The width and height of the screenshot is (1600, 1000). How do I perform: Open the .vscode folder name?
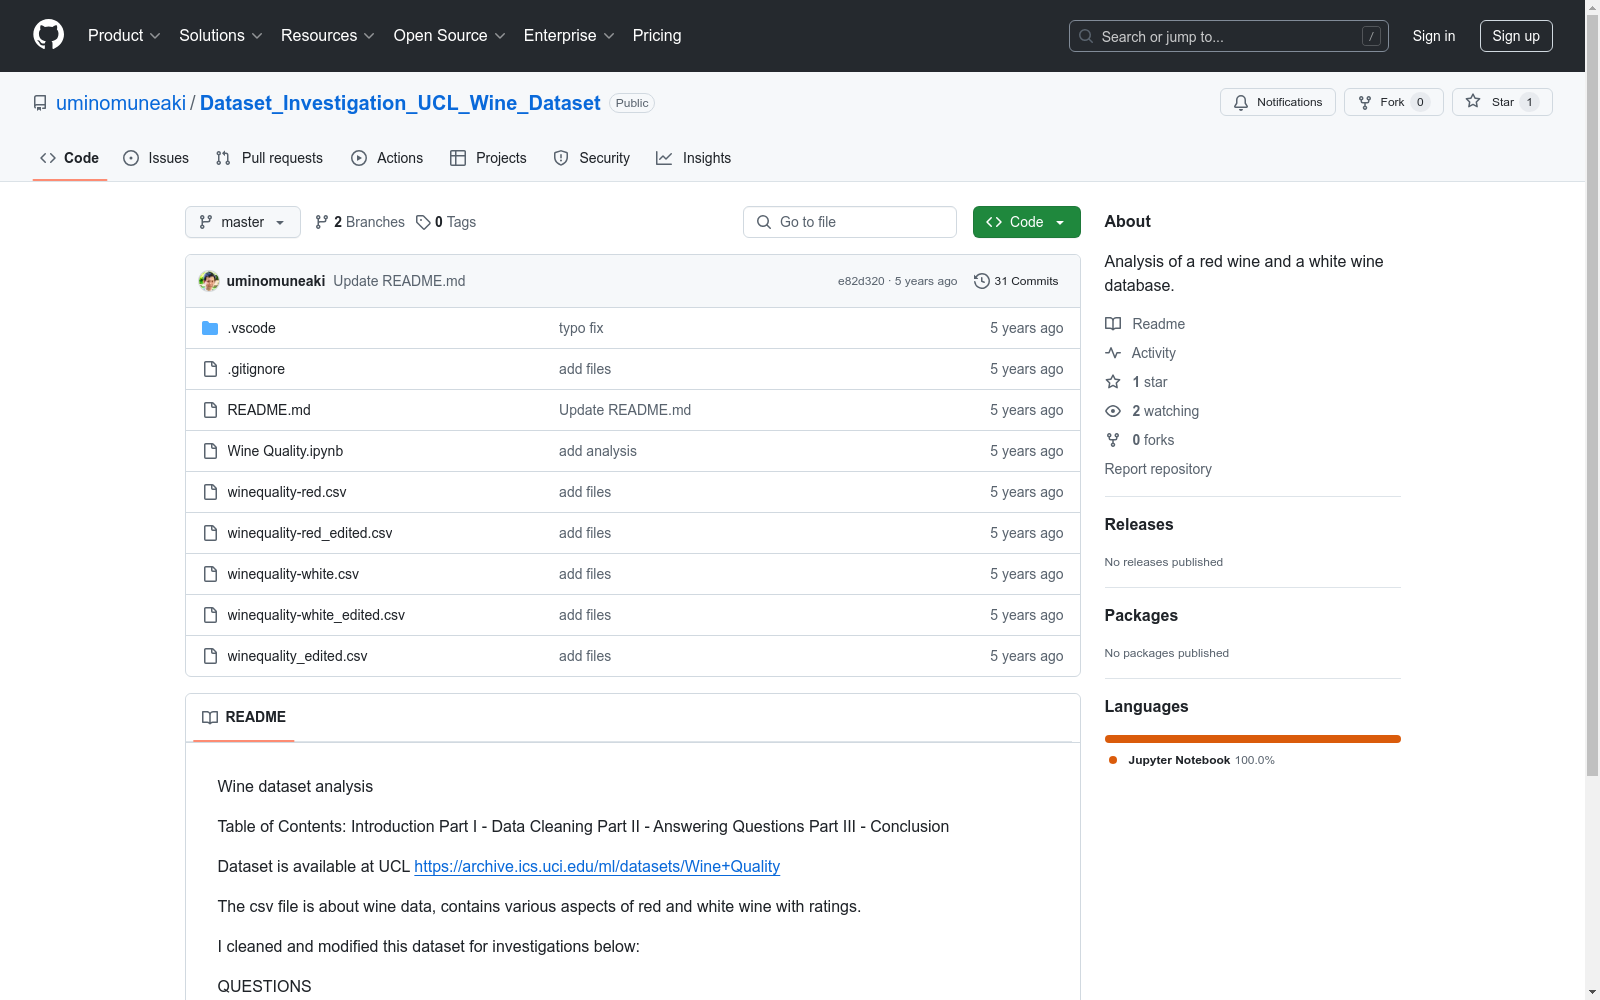(x=251, y=328)
